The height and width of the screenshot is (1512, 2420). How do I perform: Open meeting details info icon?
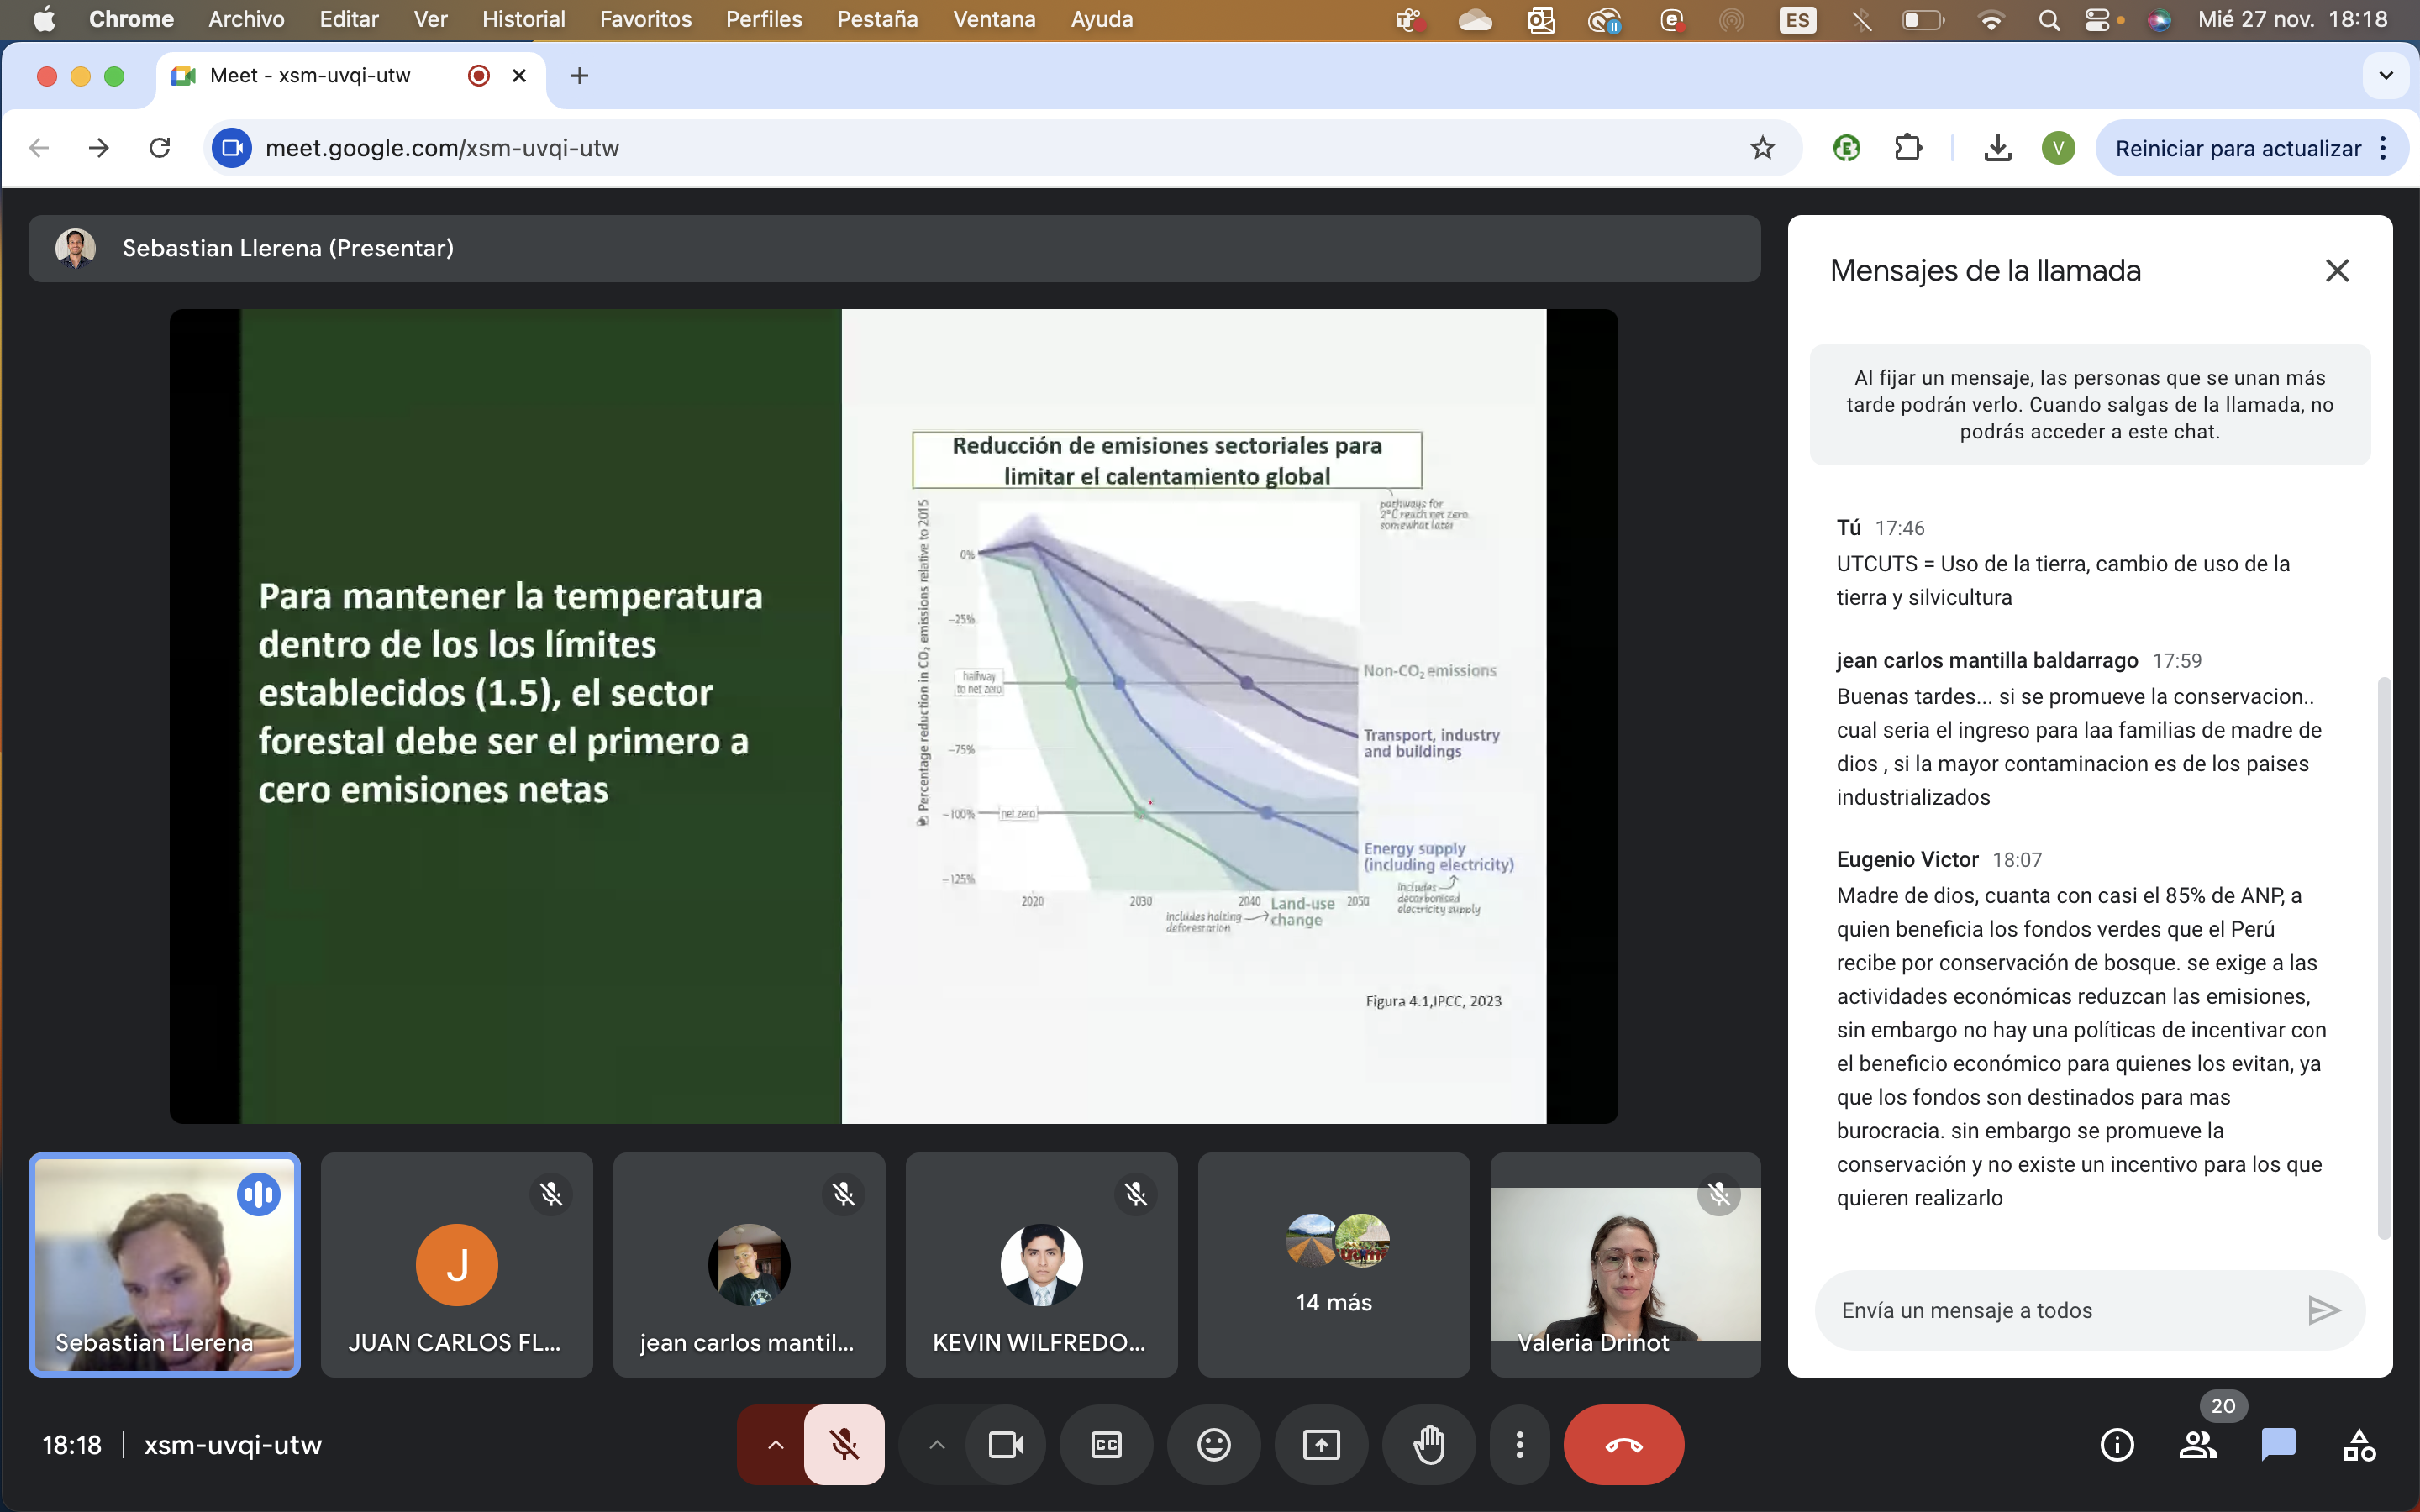click(2116, 1444)
